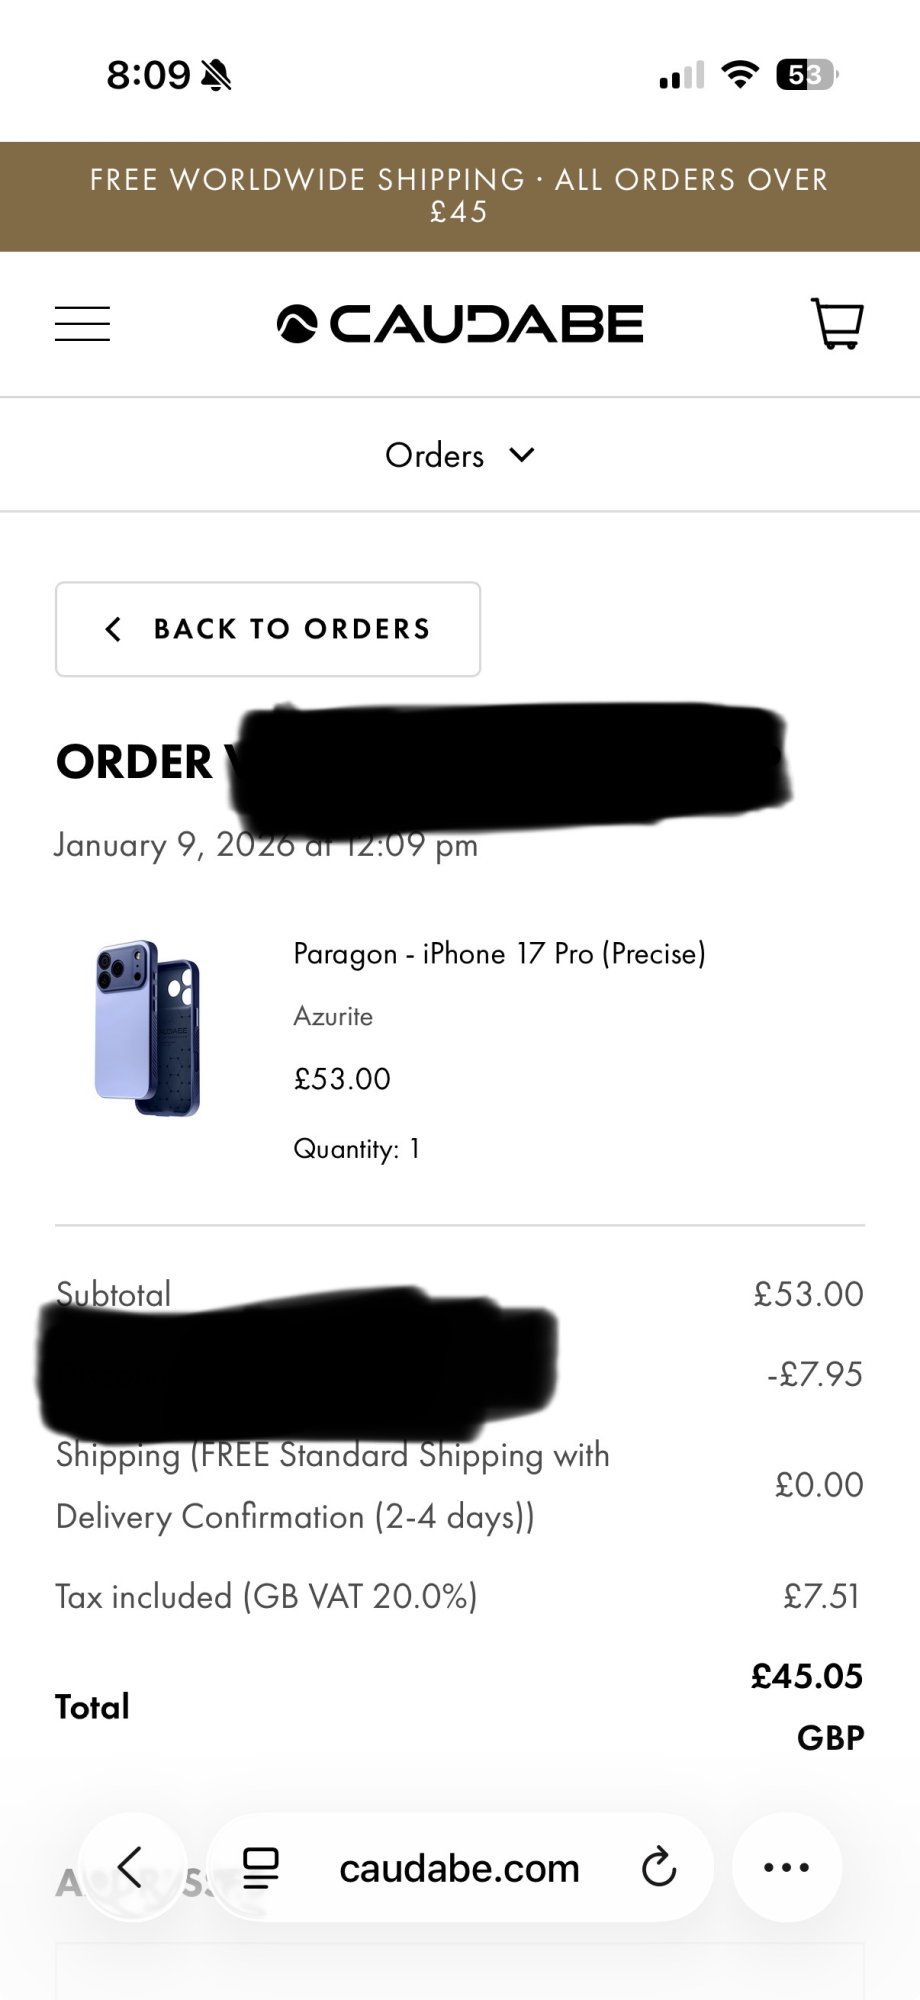This screenshot has height=2000, width=920.
Task: Select the Azurite variant text
Action: (333, 1016)
